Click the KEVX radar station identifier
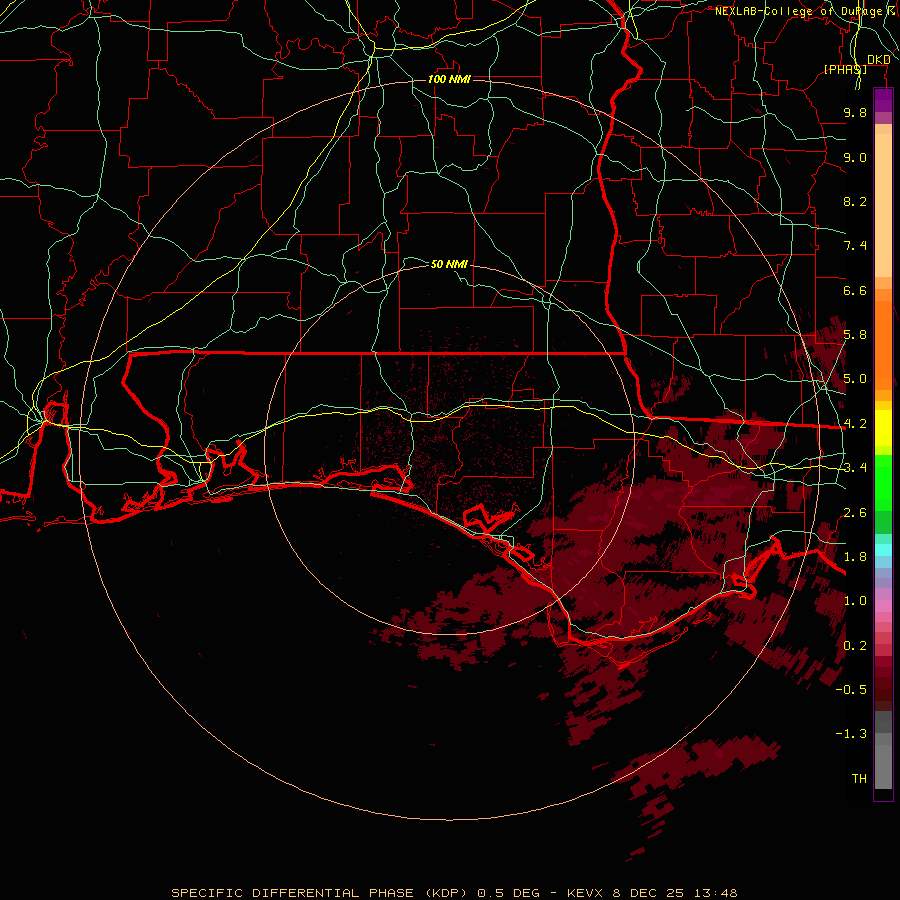The image size is (900, 900). coord(586,893)
